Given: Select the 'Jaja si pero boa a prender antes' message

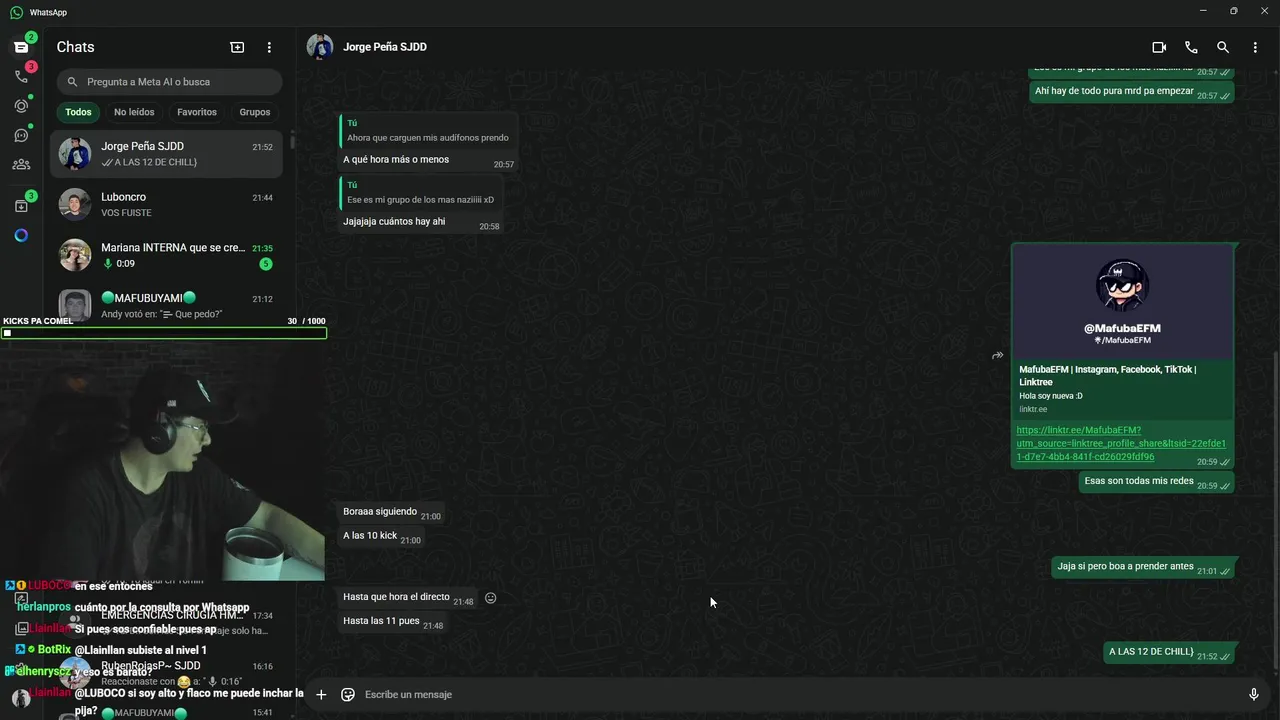Looking at the screenshot, I should (1144, 567).
